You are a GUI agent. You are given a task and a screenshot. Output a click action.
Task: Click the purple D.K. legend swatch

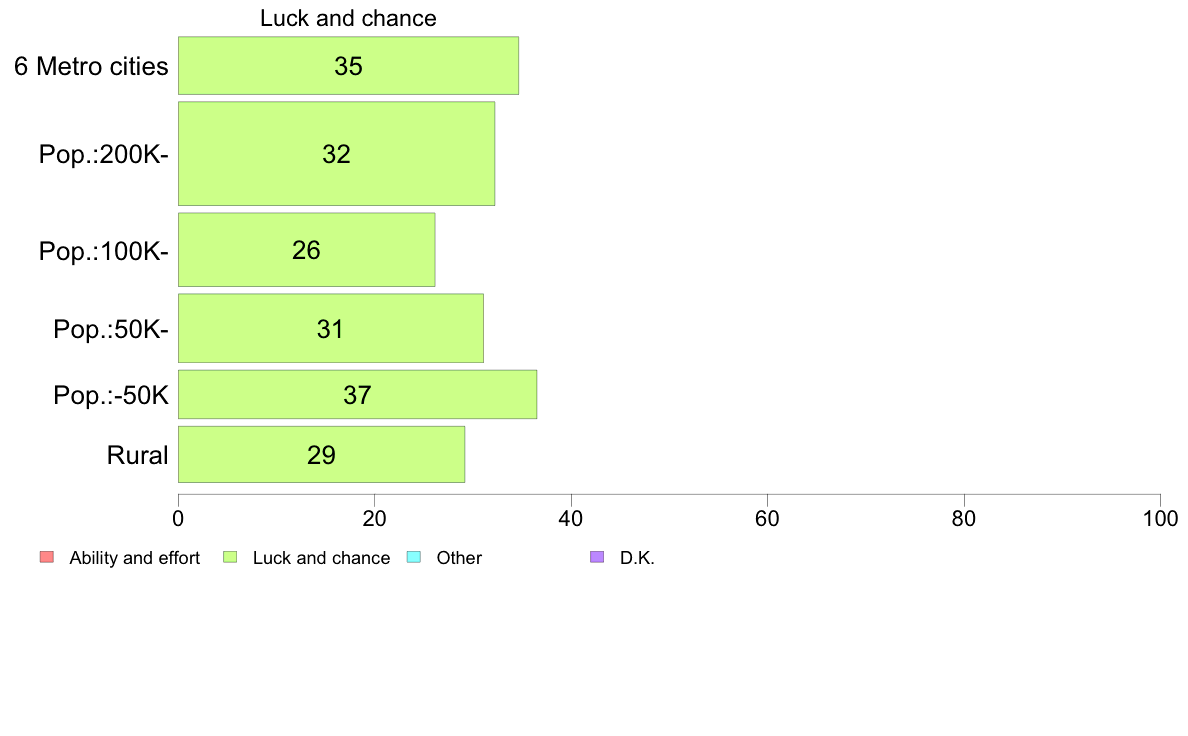(598, 557)
